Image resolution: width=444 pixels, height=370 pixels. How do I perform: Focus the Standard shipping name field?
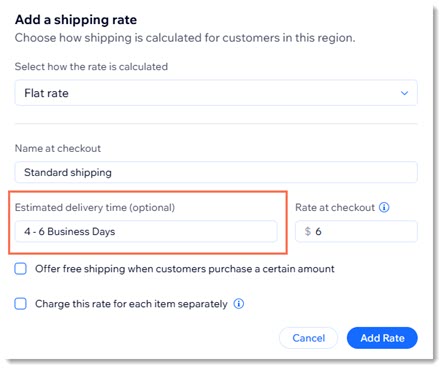tap(216, 172)
